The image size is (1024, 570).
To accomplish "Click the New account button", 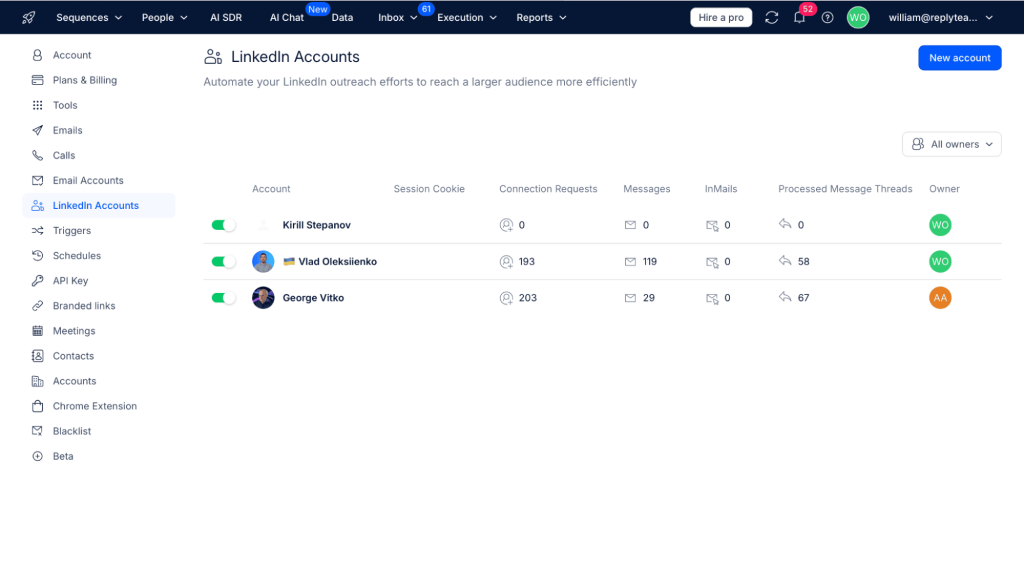I will click(x=959, y=57).
